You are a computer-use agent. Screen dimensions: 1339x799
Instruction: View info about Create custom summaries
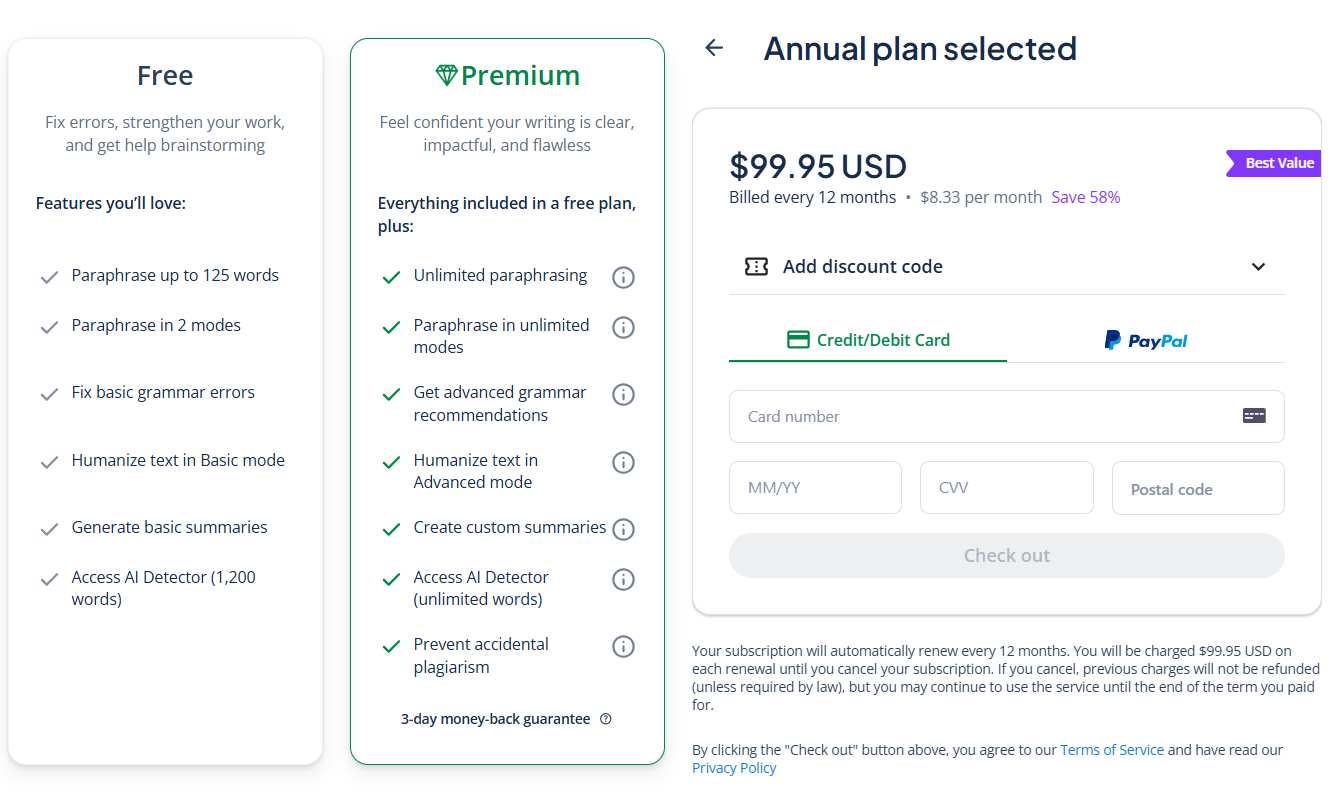point(623,529)
